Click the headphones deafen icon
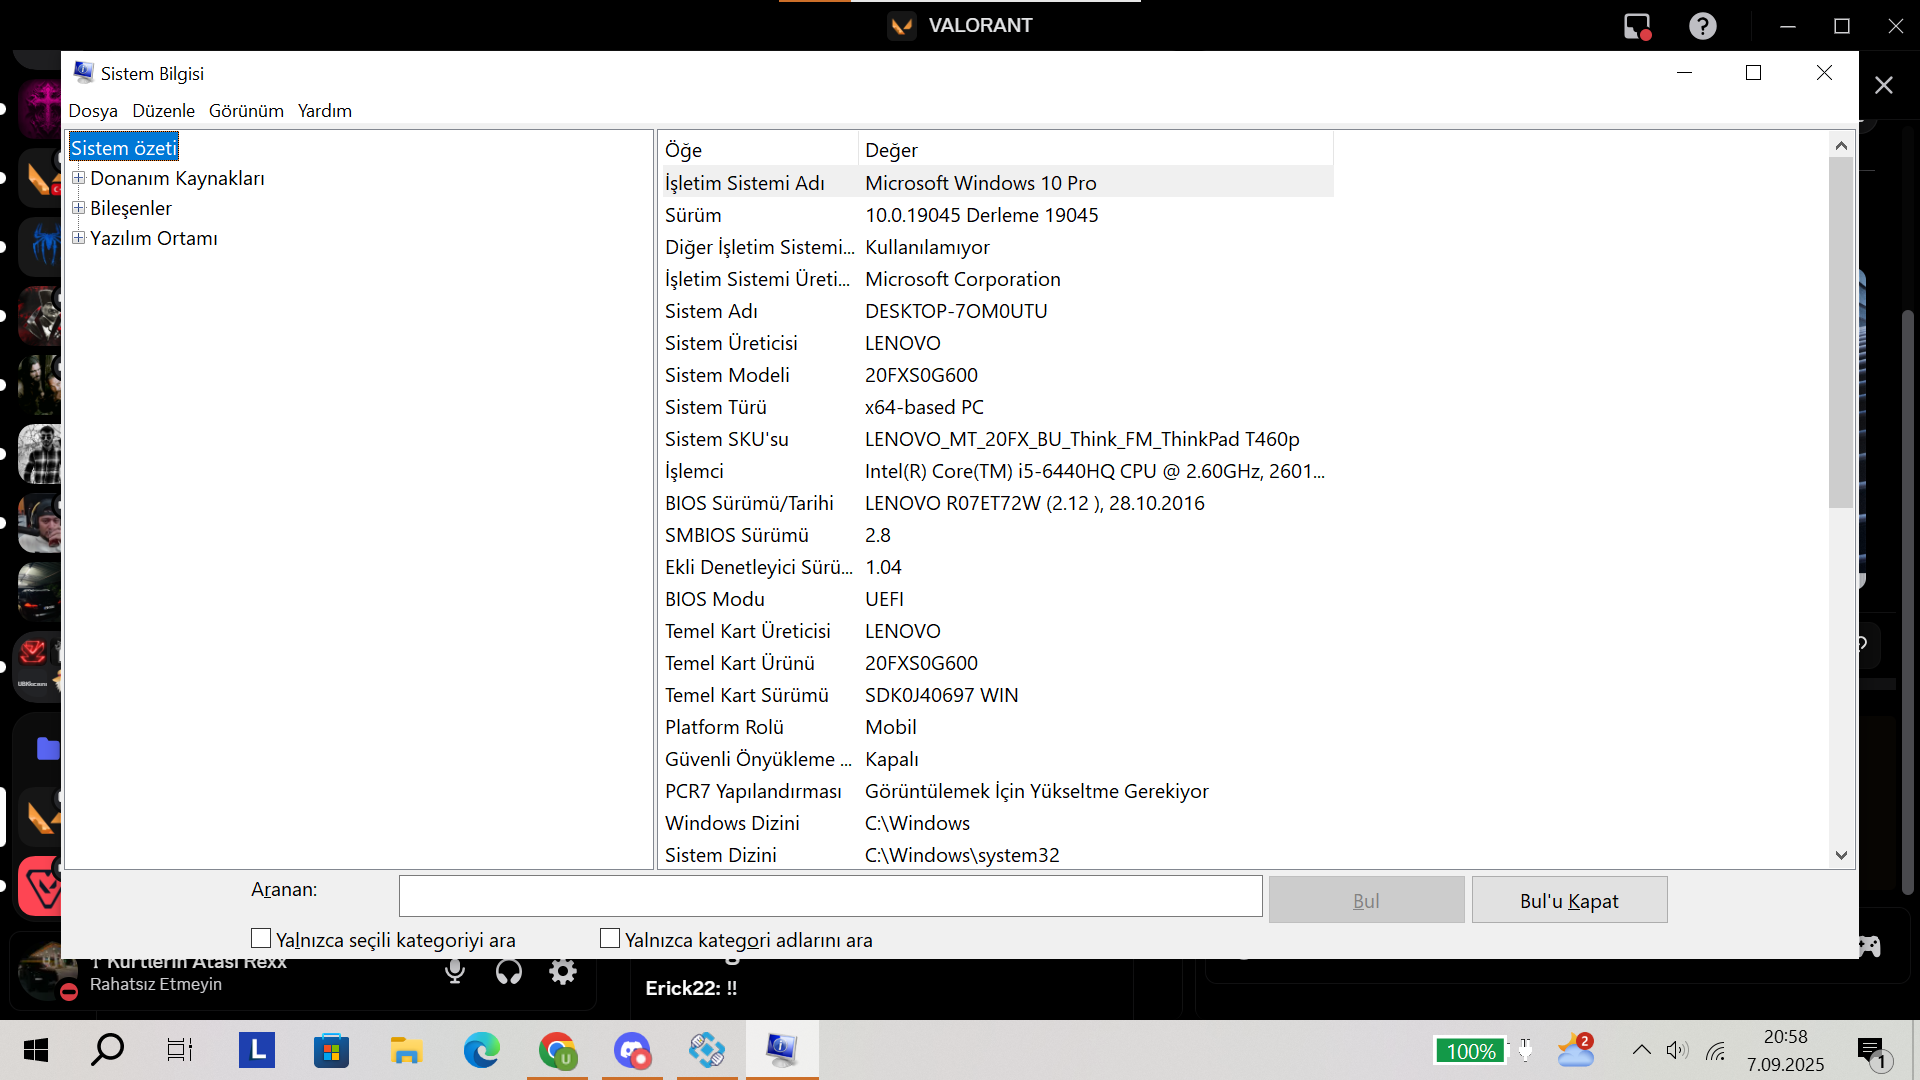Image resolution: width=1920 pixels, height=1080 pixels. (x=509, y=971)
